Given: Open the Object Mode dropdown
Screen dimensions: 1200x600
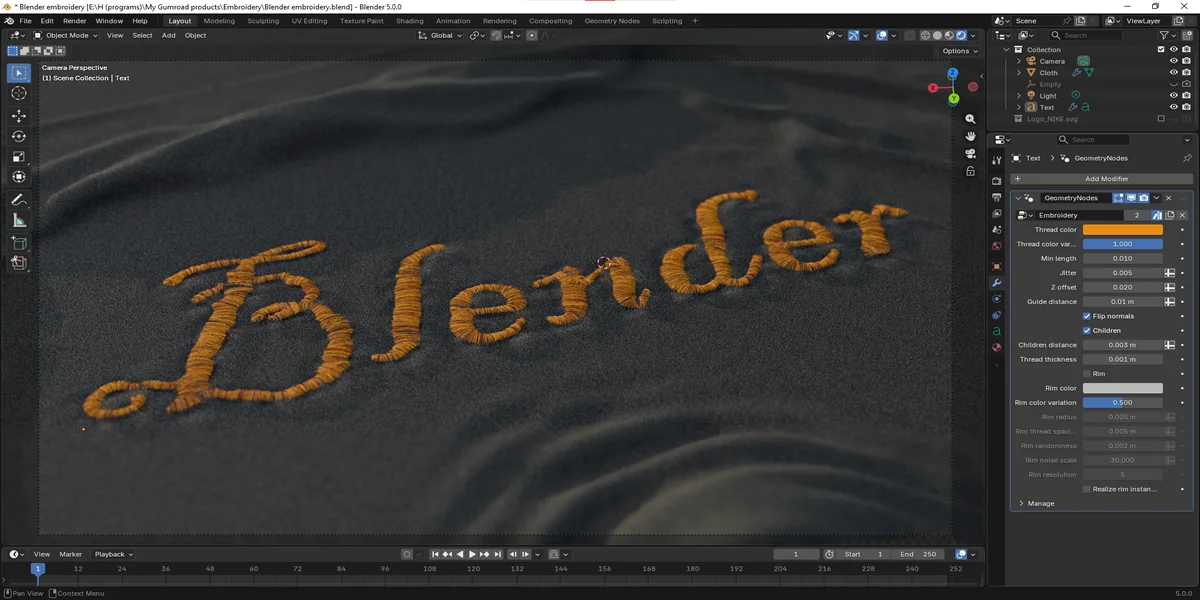Looking at the screenshot, I should pos(66,35).
